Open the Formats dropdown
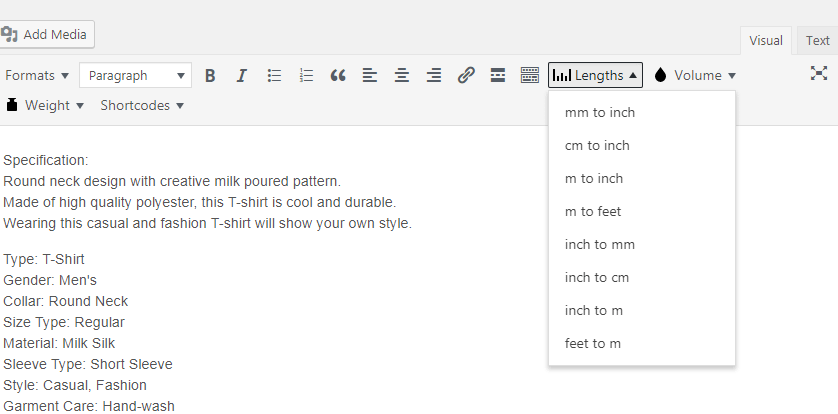This screenshot has height=414, width=838. (x=37, y=75)
